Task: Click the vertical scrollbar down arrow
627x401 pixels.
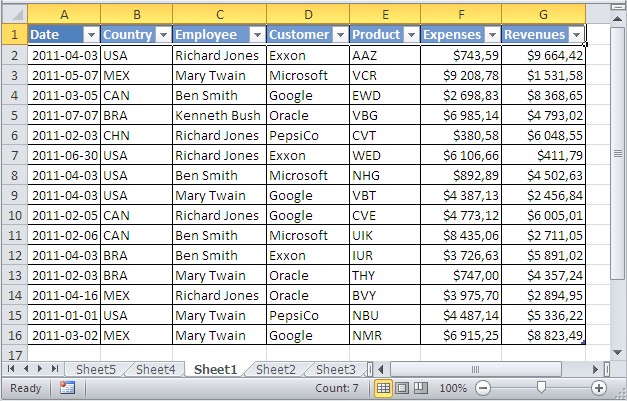Action: coord(617,352)
